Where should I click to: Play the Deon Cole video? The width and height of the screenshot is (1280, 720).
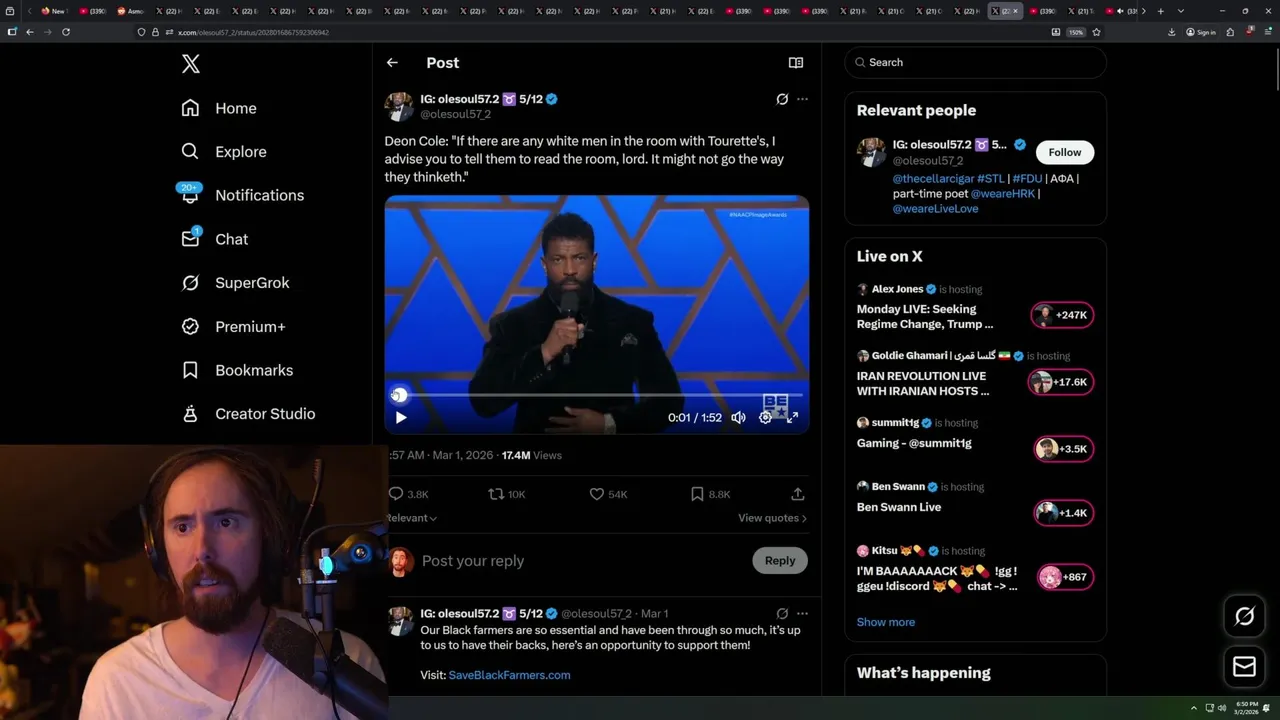401,417
